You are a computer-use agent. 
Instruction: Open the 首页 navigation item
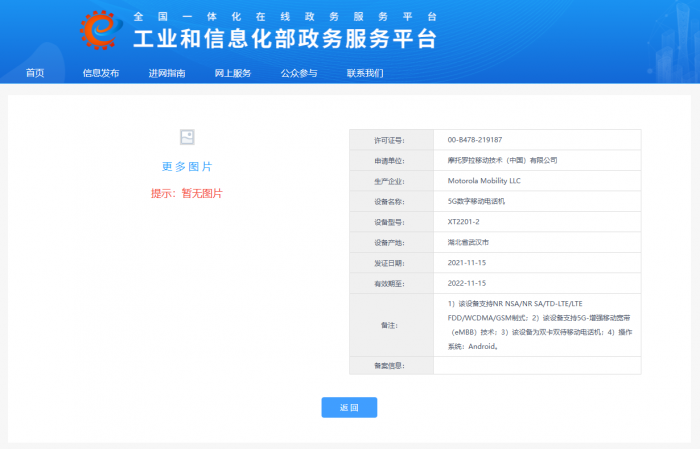(35, 73)
